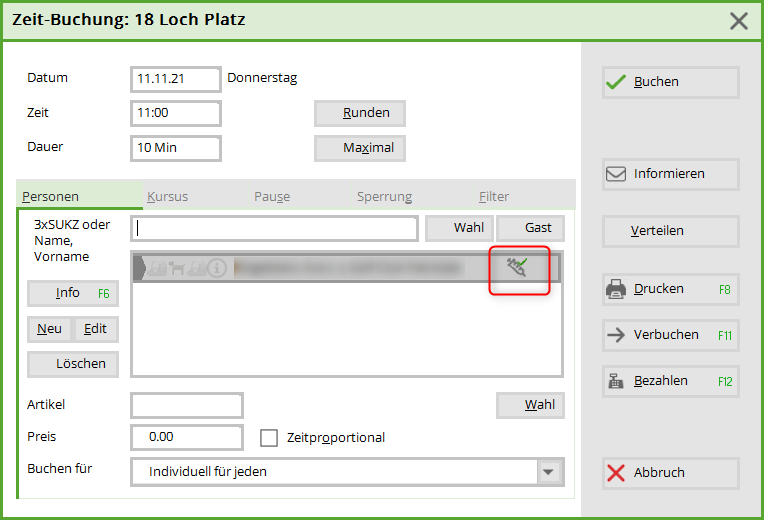Switch to the Kursus tab
This screenshot has height=520, width=764.
click(x=168, y=196)
